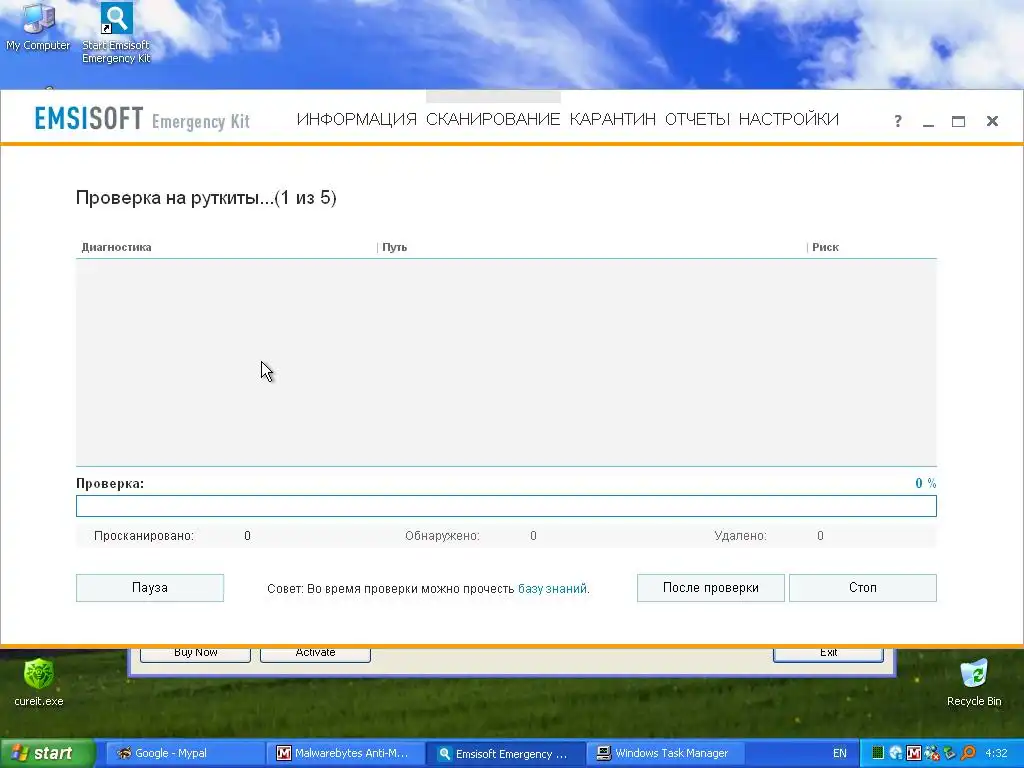Switch to Windows Task Manager taskbar button
This screenshot has height=768, width=1024.
pyautogui.click(x=665, y=753)
